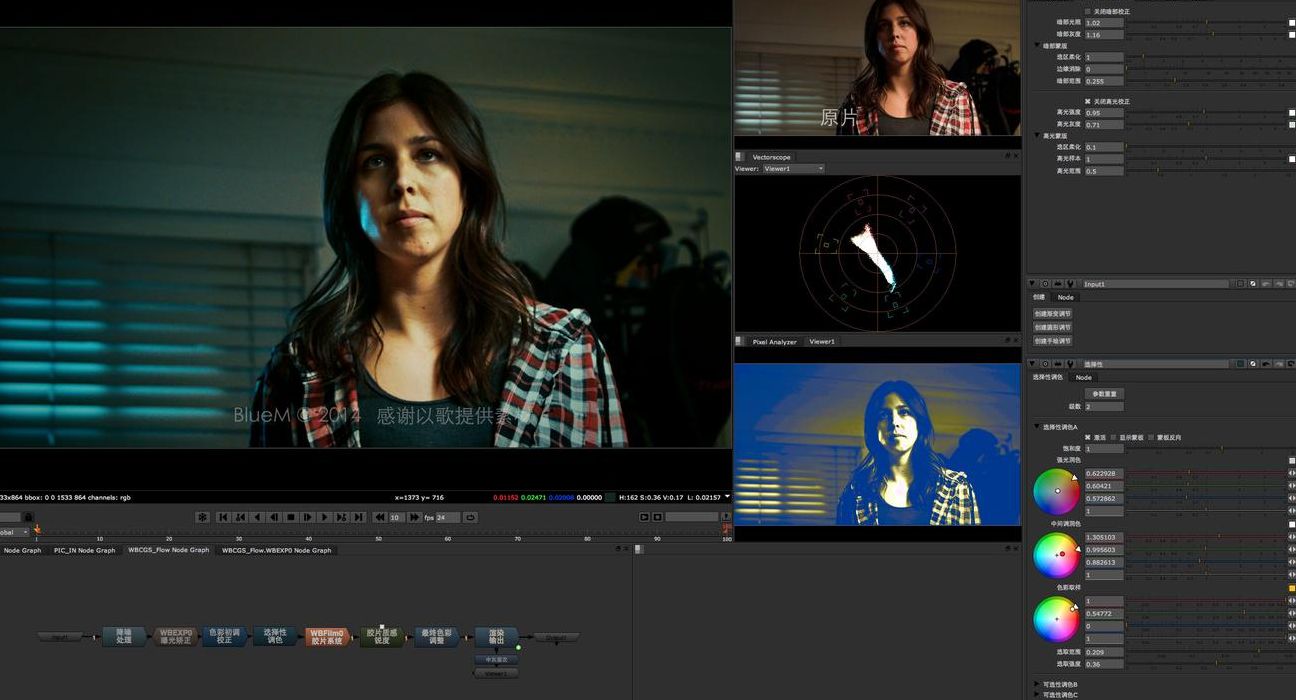Select the Vectorscope tab
Image resolution: width=1296 pixels, height=700 pixels.
[771, 157]
